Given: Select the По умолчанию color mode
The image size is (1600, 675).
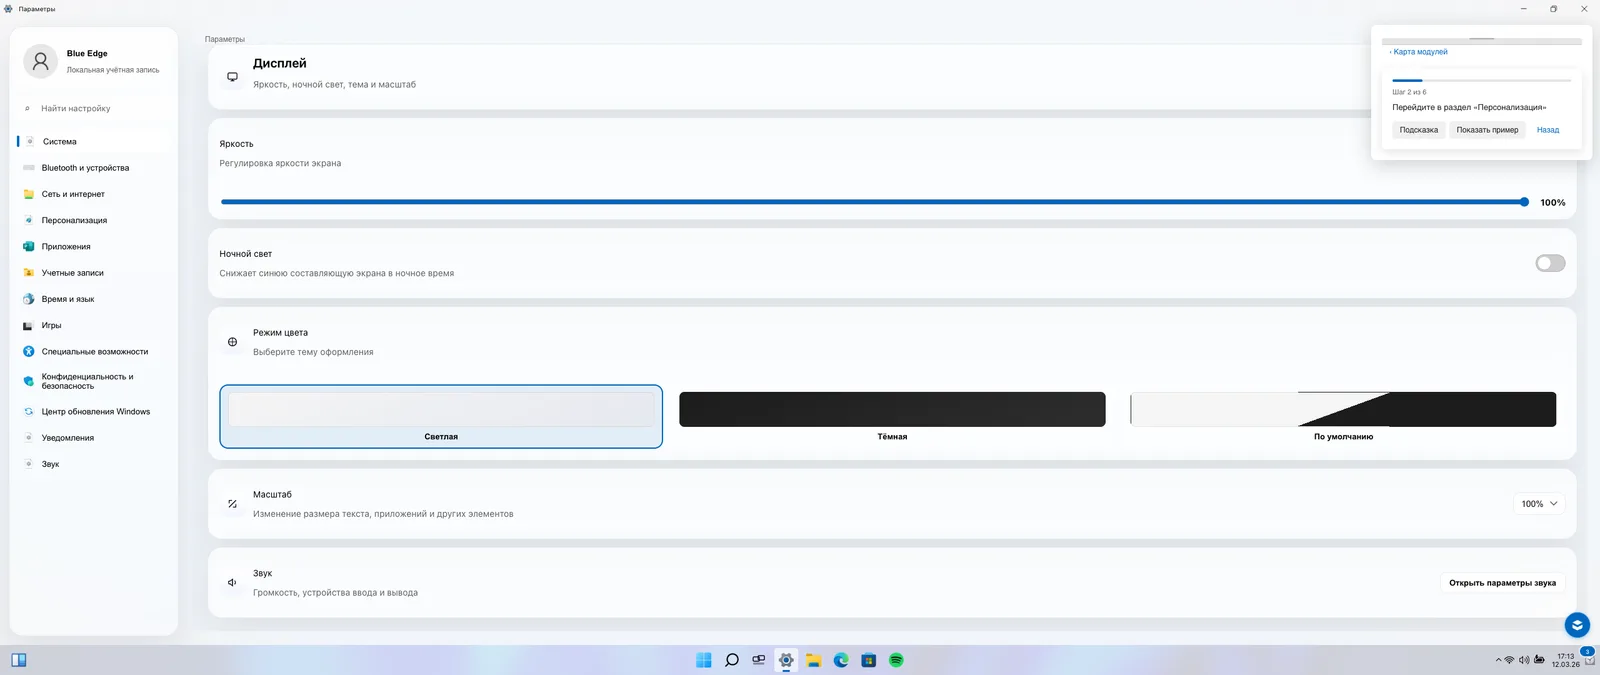Looking at the screenshot, I should [x=1343, y=410].
